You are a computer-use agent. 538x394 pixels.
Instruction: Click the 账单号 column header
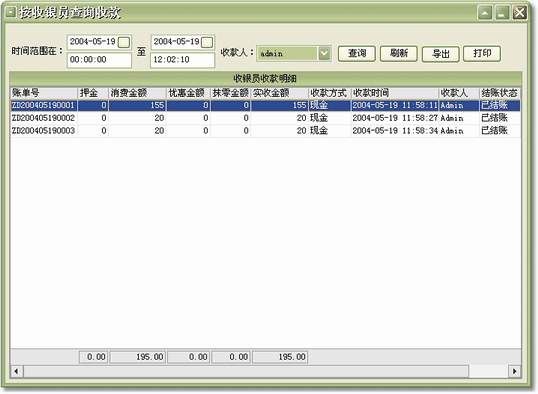tap(44, 93)
